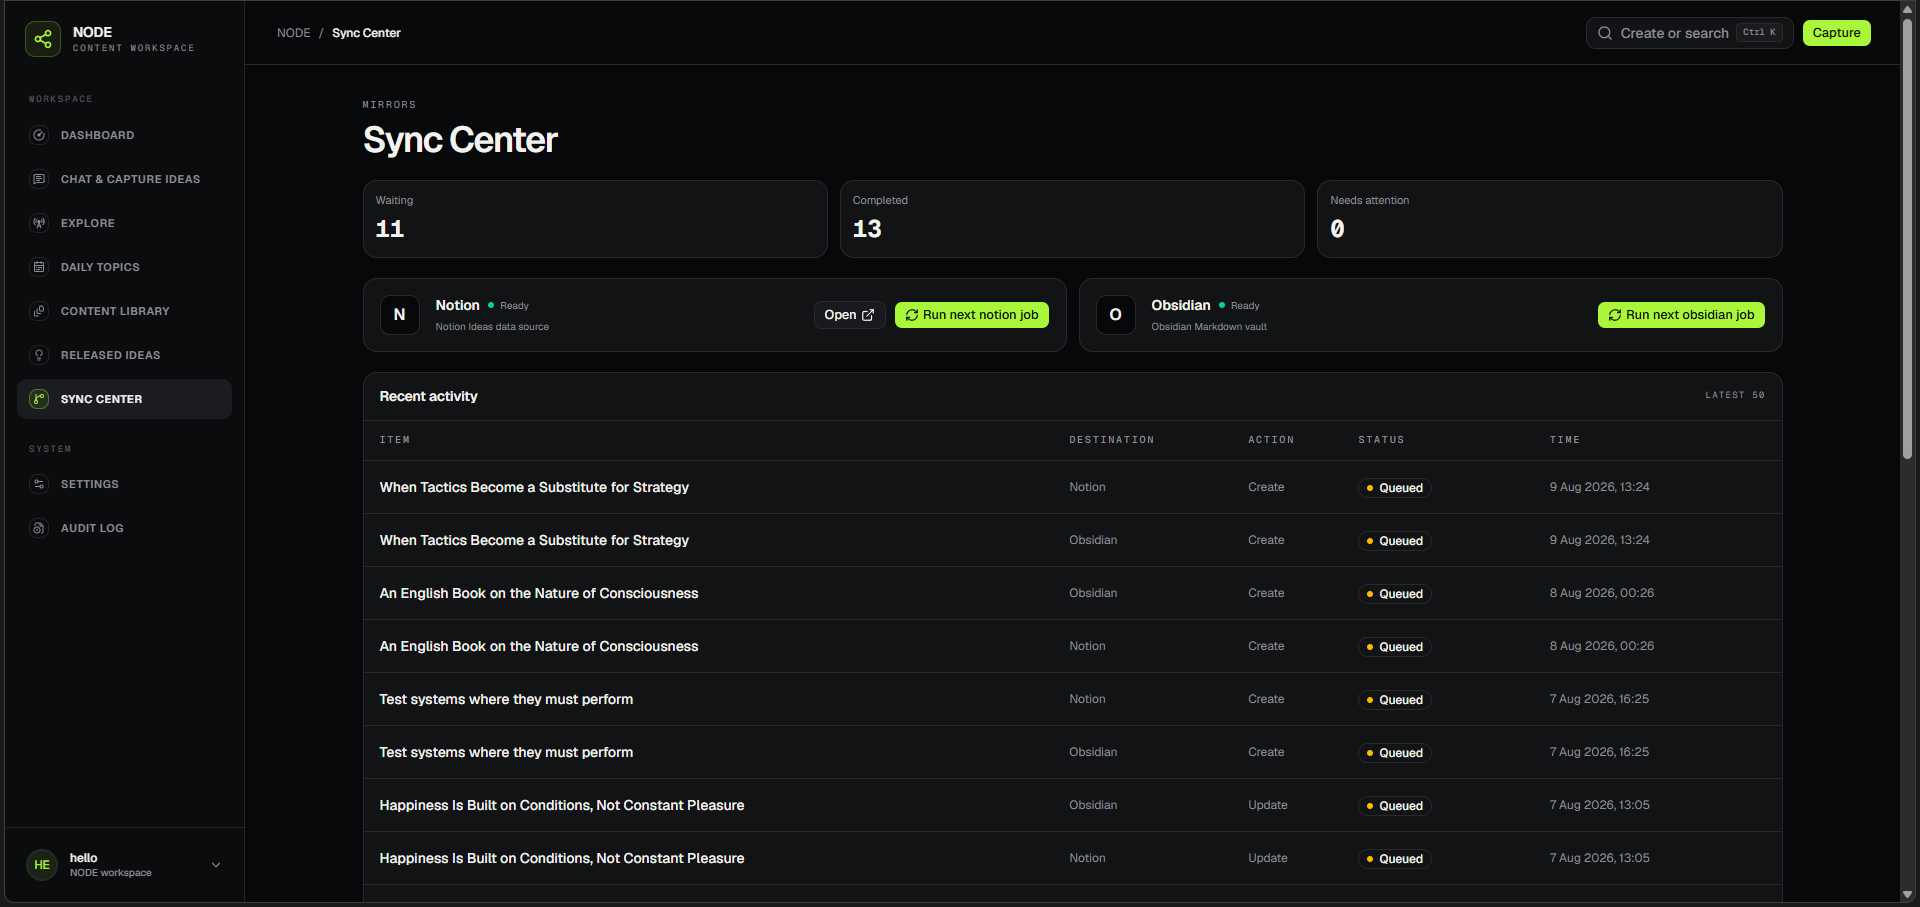Click the Sync Center branch icon
This screenshot has height=907, width=1920.
[39, 399]
